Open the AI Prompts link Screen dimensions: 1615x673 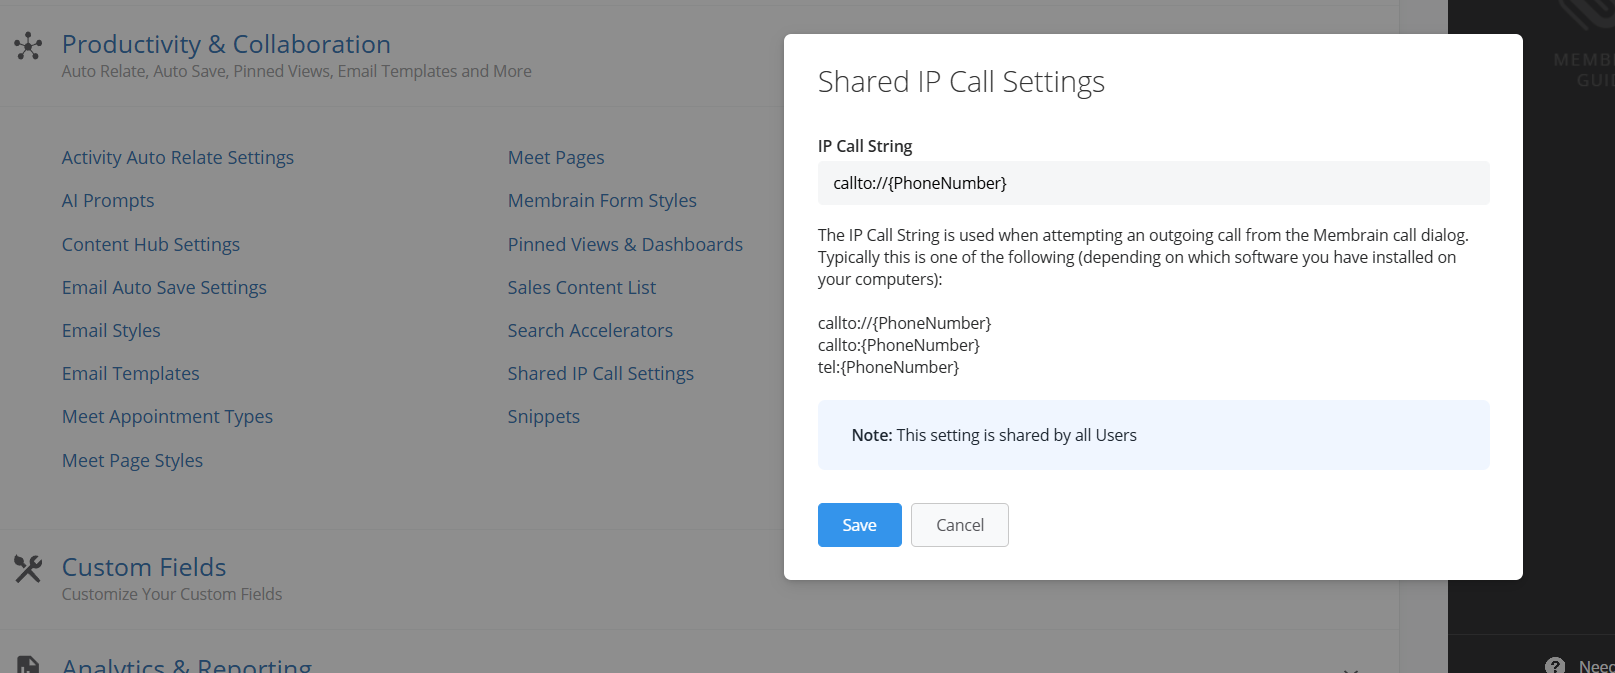coord(108,201)
